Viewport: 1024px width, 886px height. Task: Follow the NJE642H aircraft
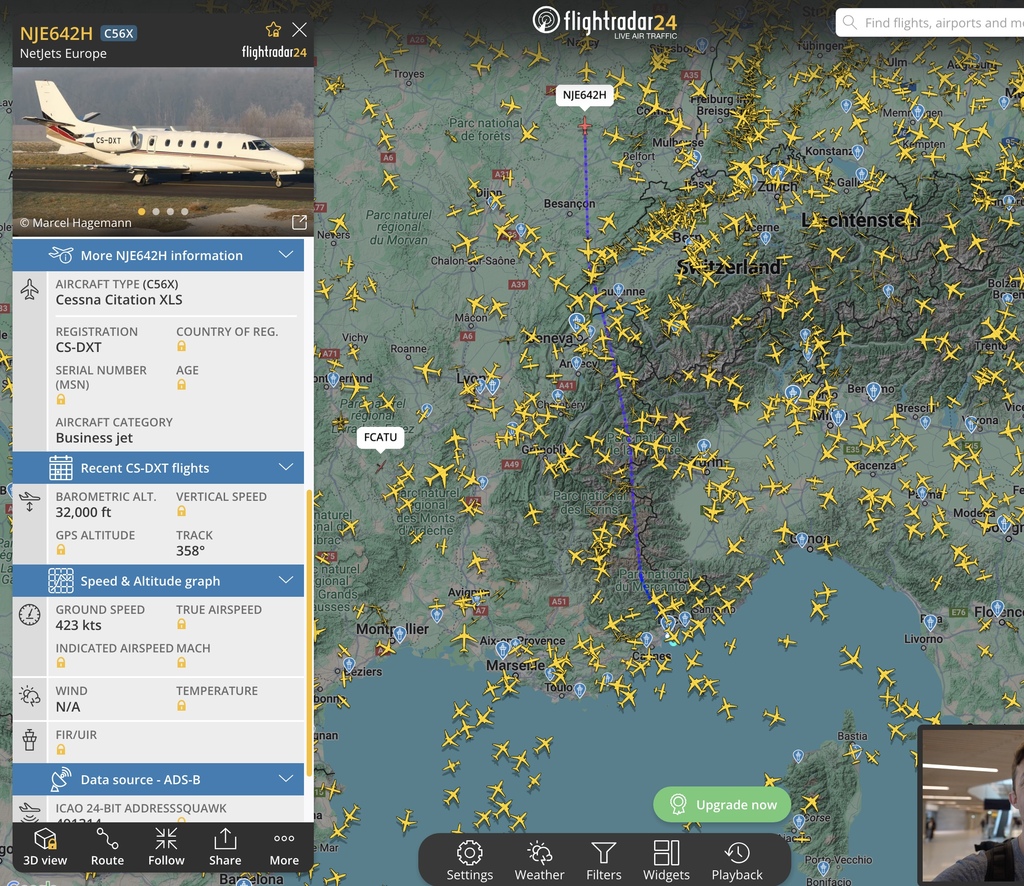point(166,847)
